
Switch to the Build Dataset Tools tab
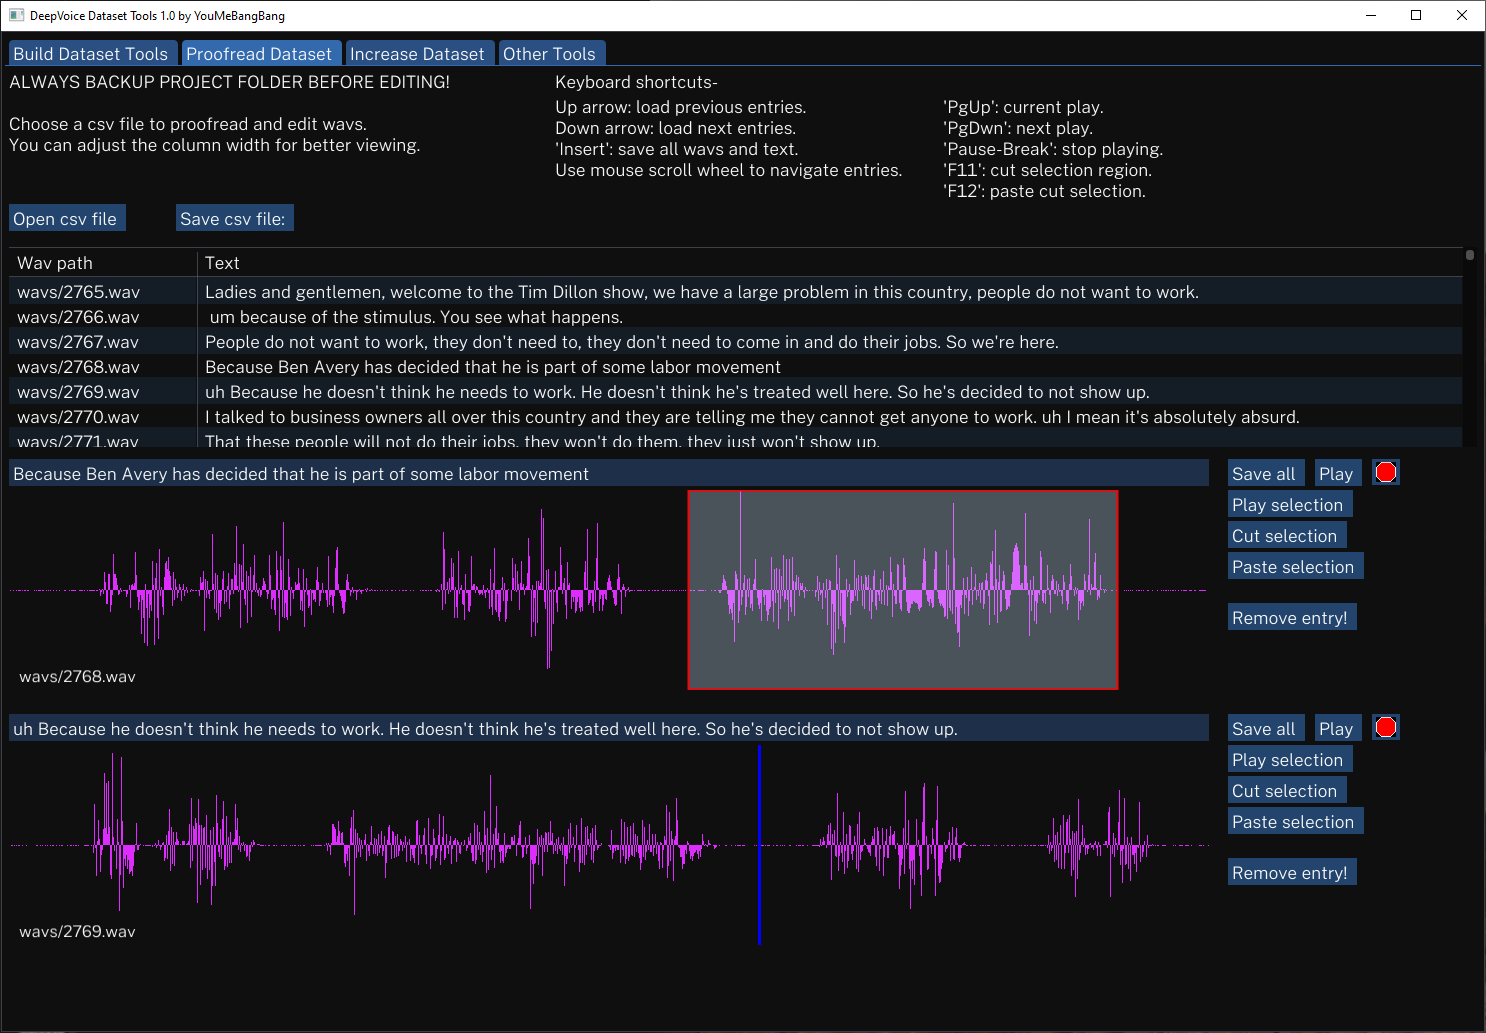91,53
